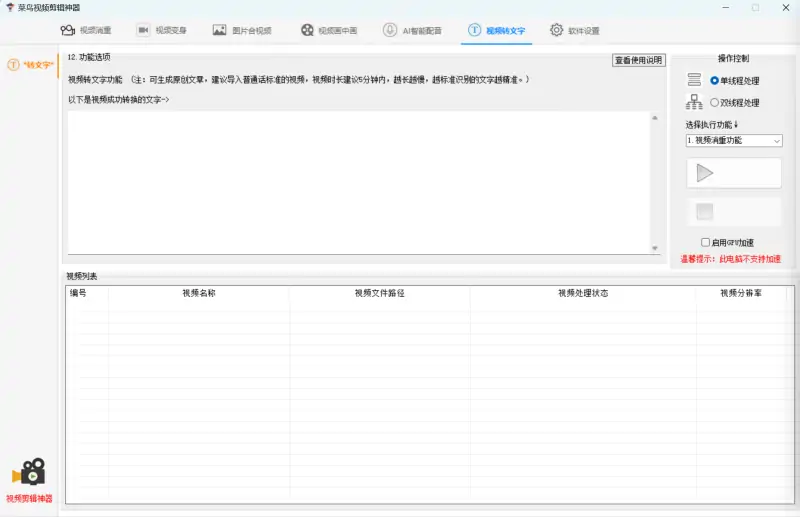Open the 选择执行功能 dropdown list
The height and width of the screenshot is (517, 800).
tap(734, 141)
